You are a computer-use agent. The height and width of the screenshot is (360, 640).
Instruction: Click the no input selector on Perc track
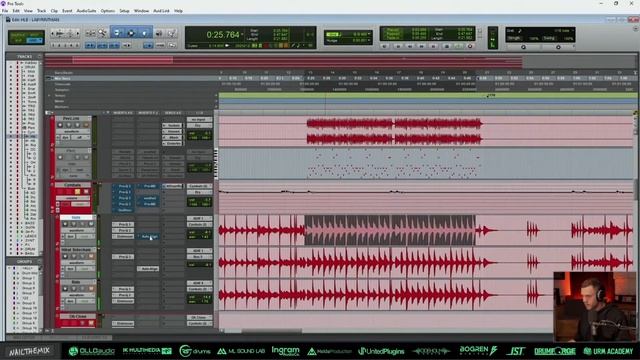click(200, 119)
